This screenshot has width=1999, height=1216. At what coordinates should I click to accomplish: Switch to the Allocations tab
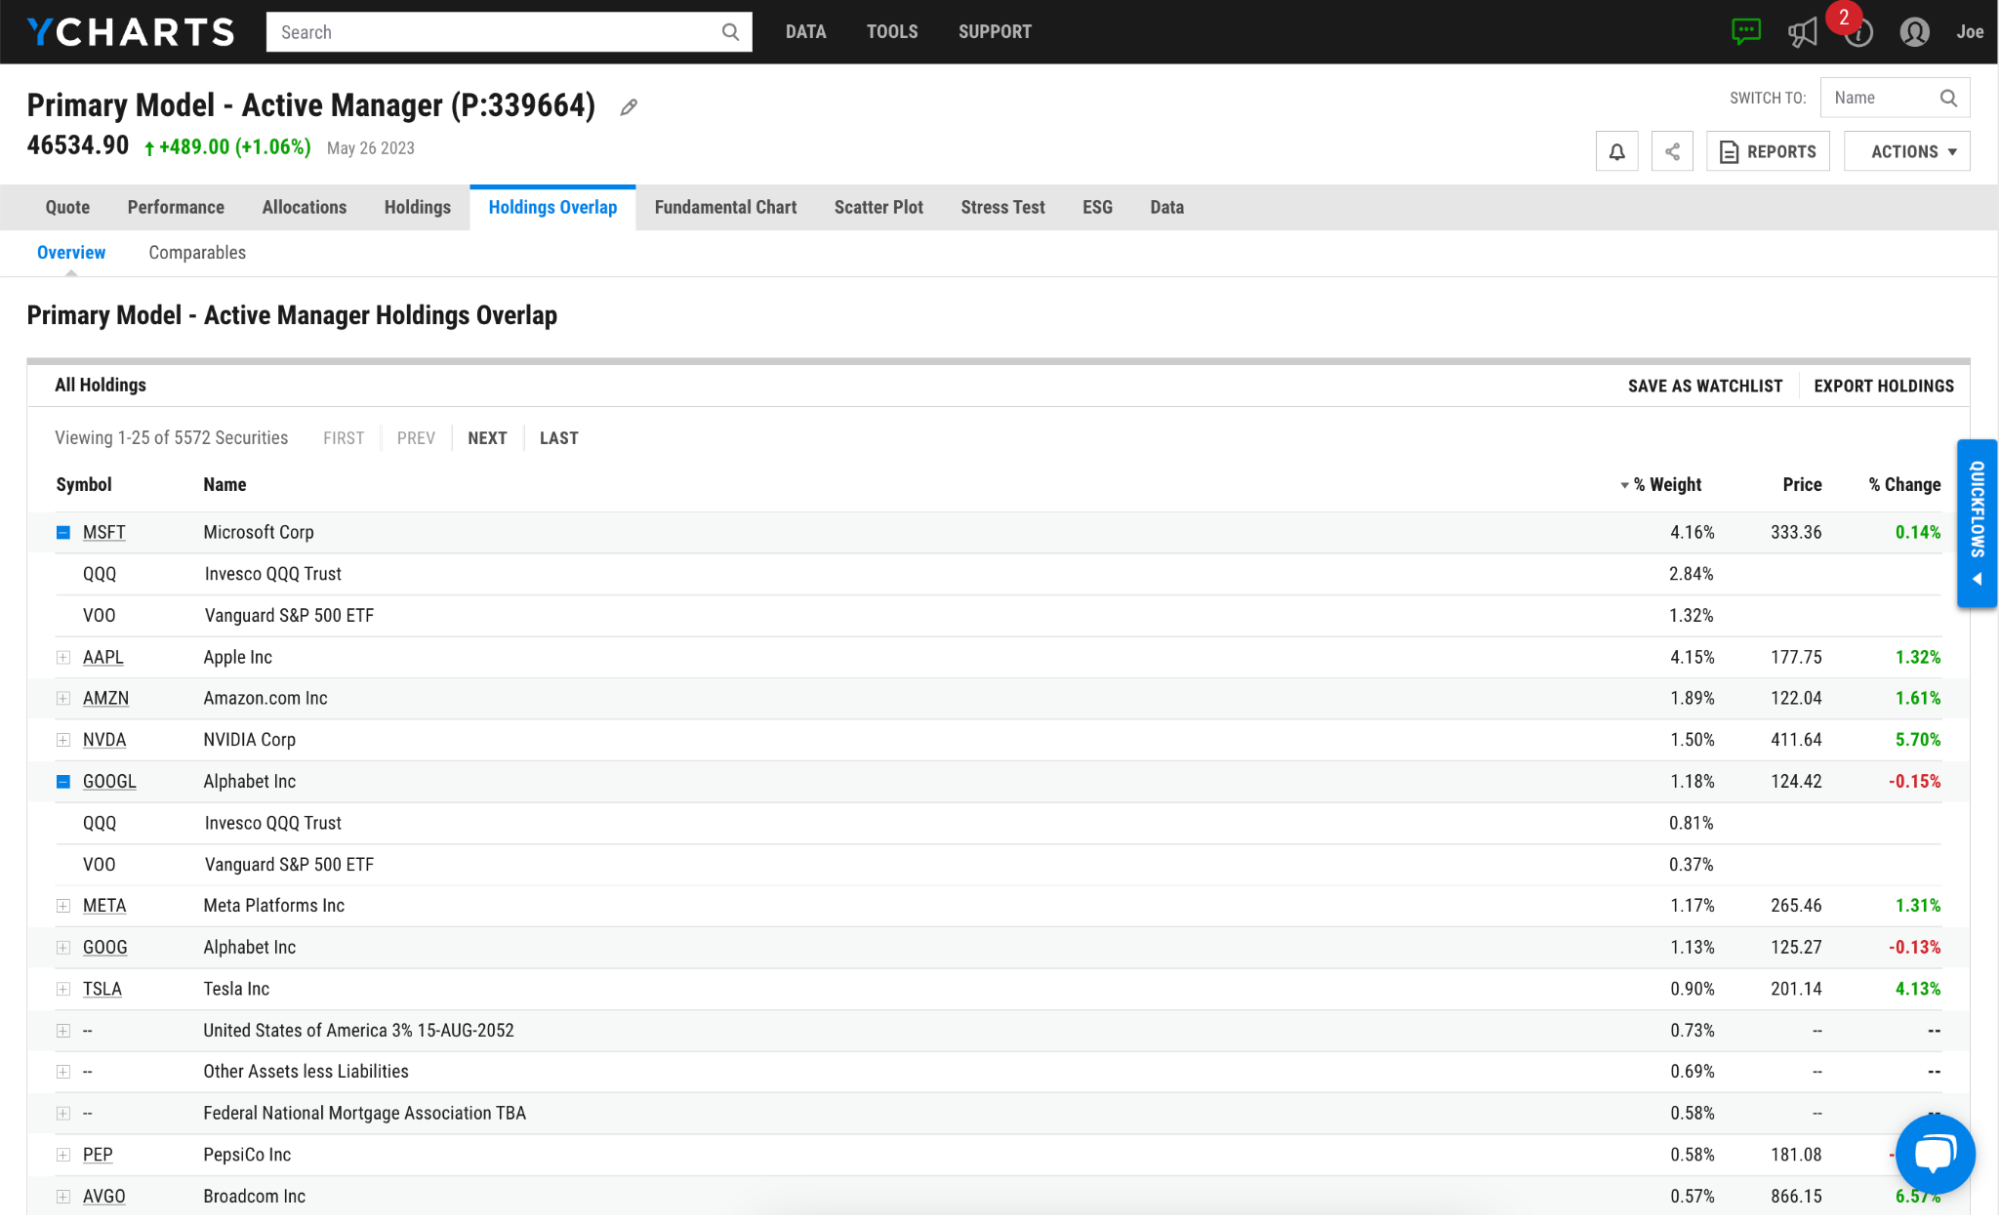[x=304, y=207]
